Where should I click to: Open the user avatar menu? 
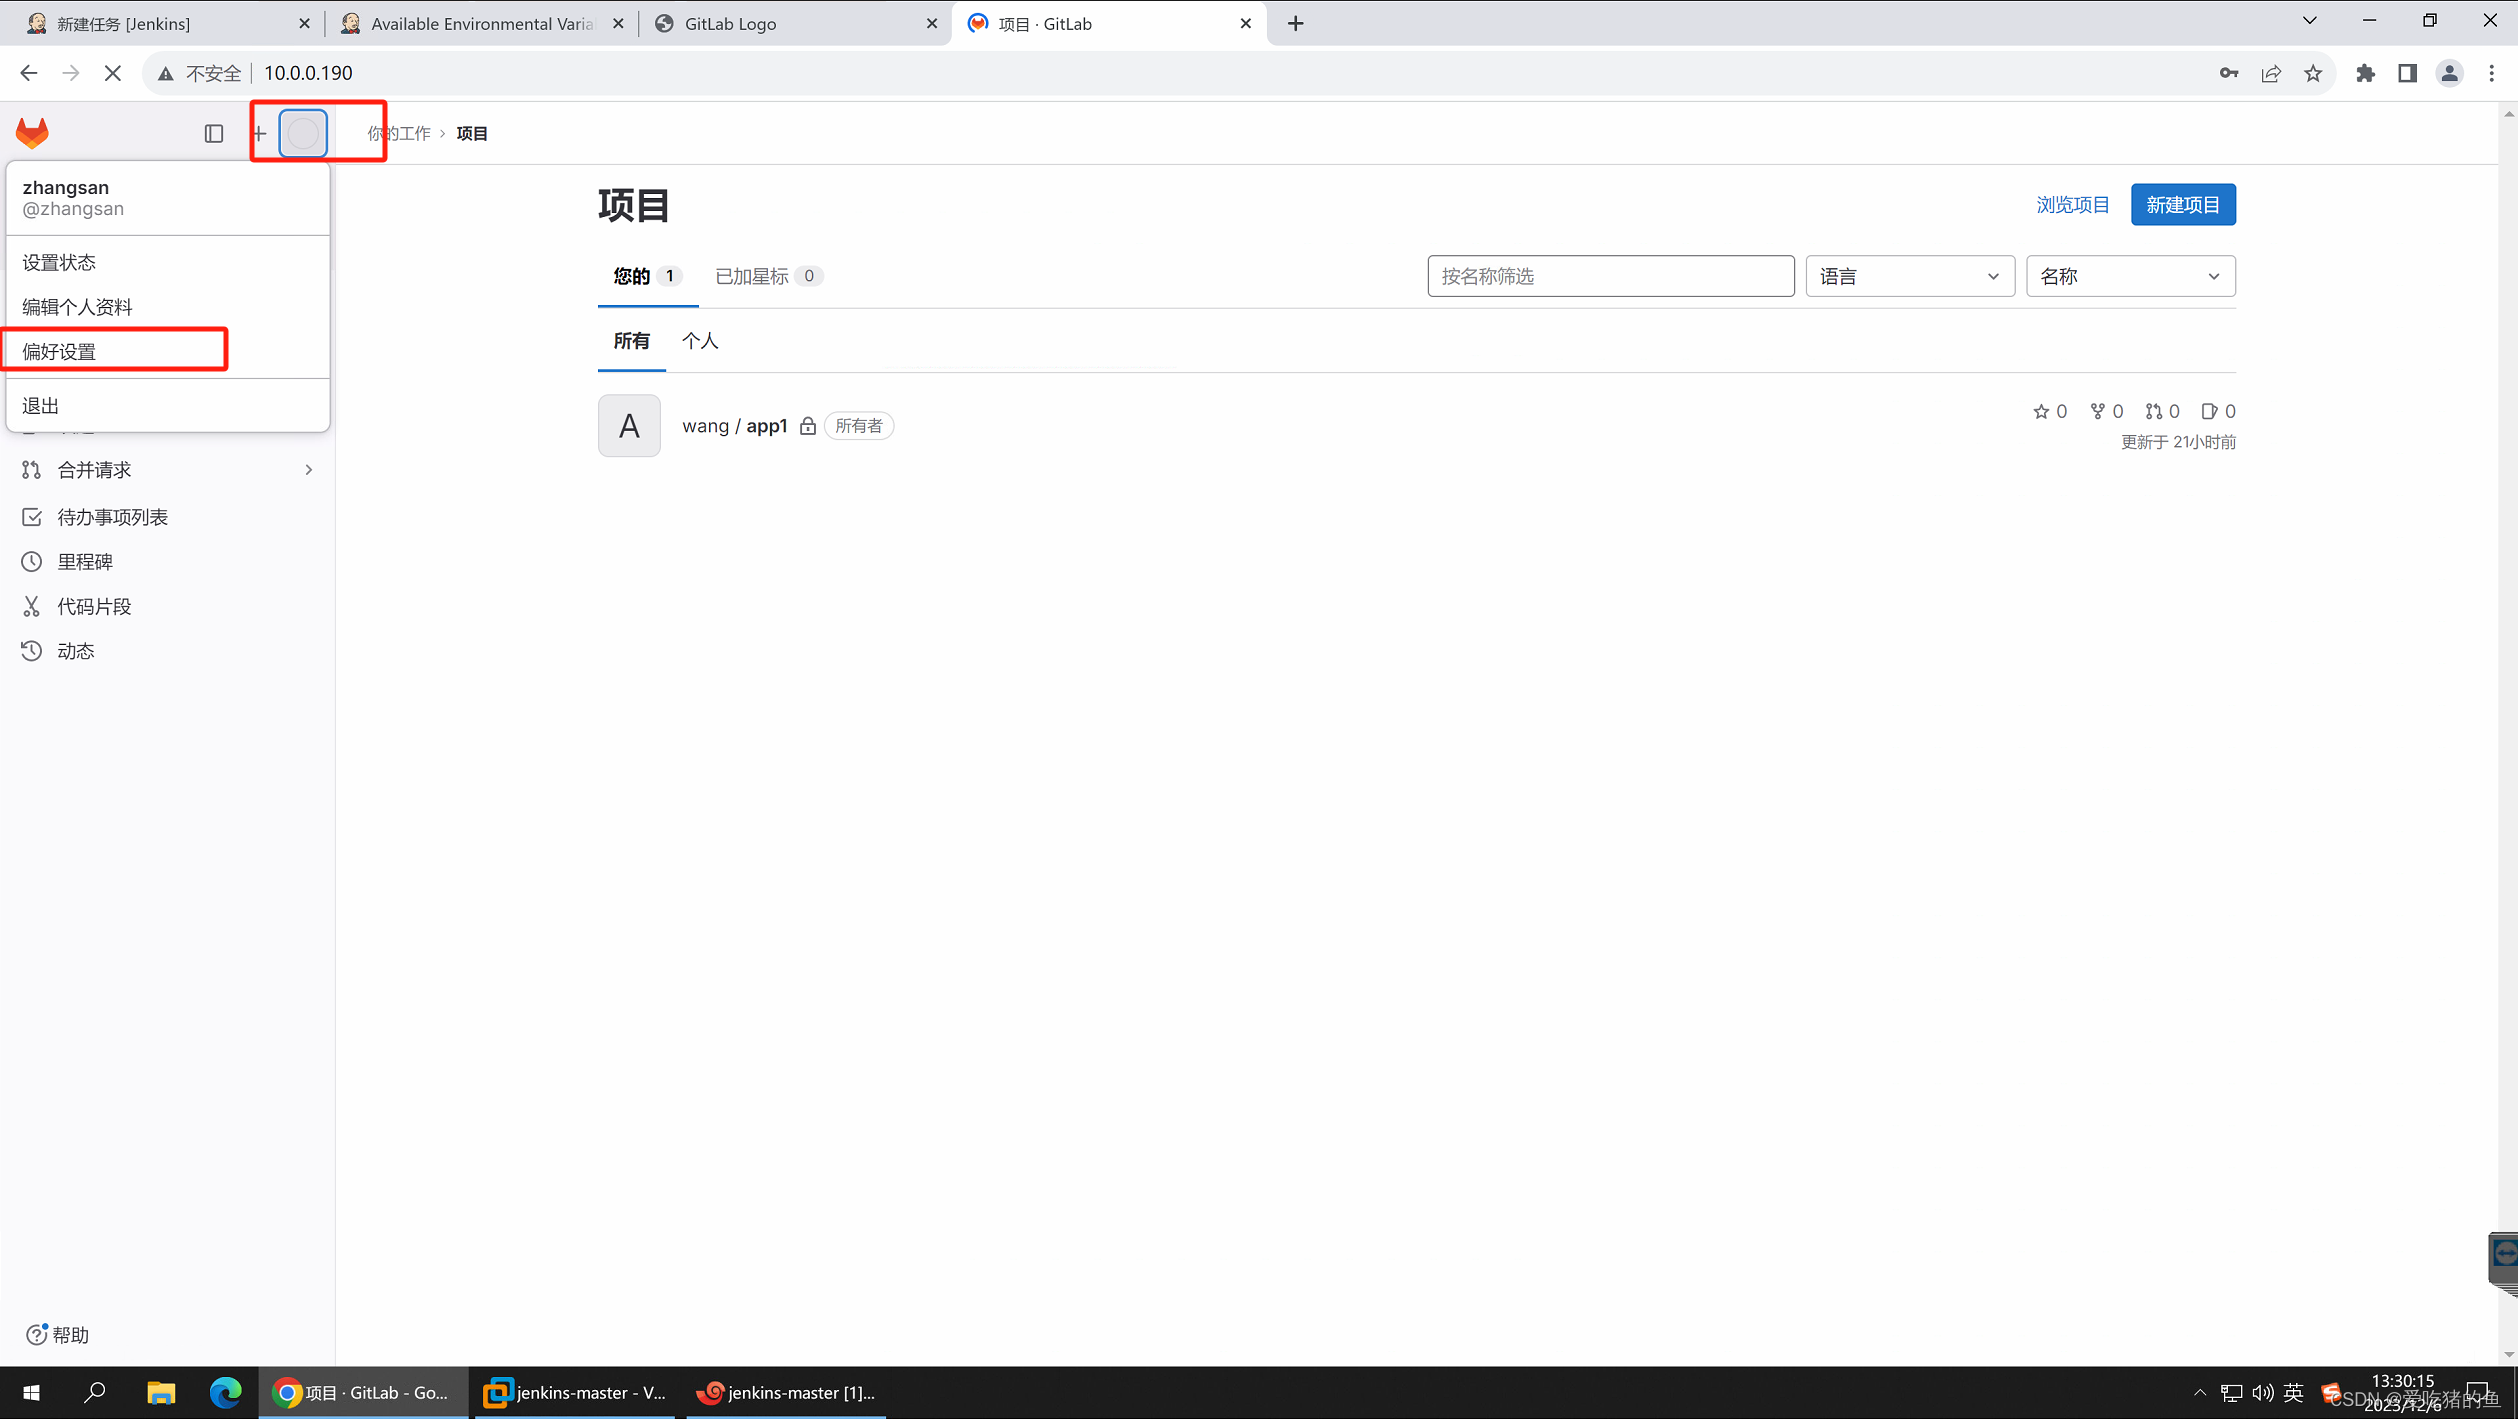click(303, 133)
